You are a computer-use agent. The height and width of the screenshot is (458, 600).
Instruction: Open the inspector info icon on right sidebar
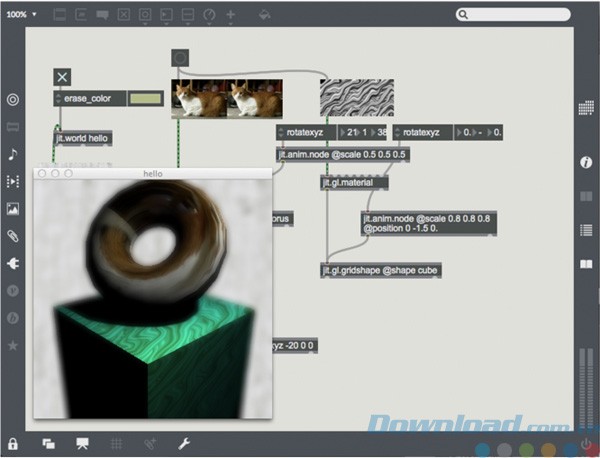(586, 162)
